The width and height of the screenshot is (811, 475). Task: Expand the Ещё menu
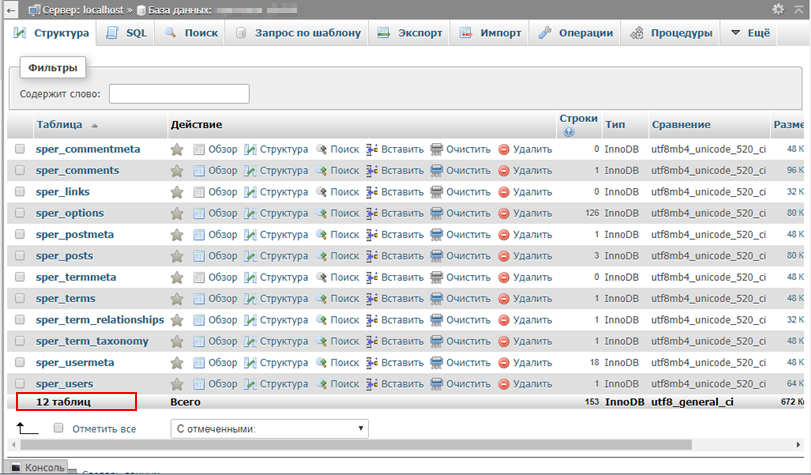(x=750, y=33)
